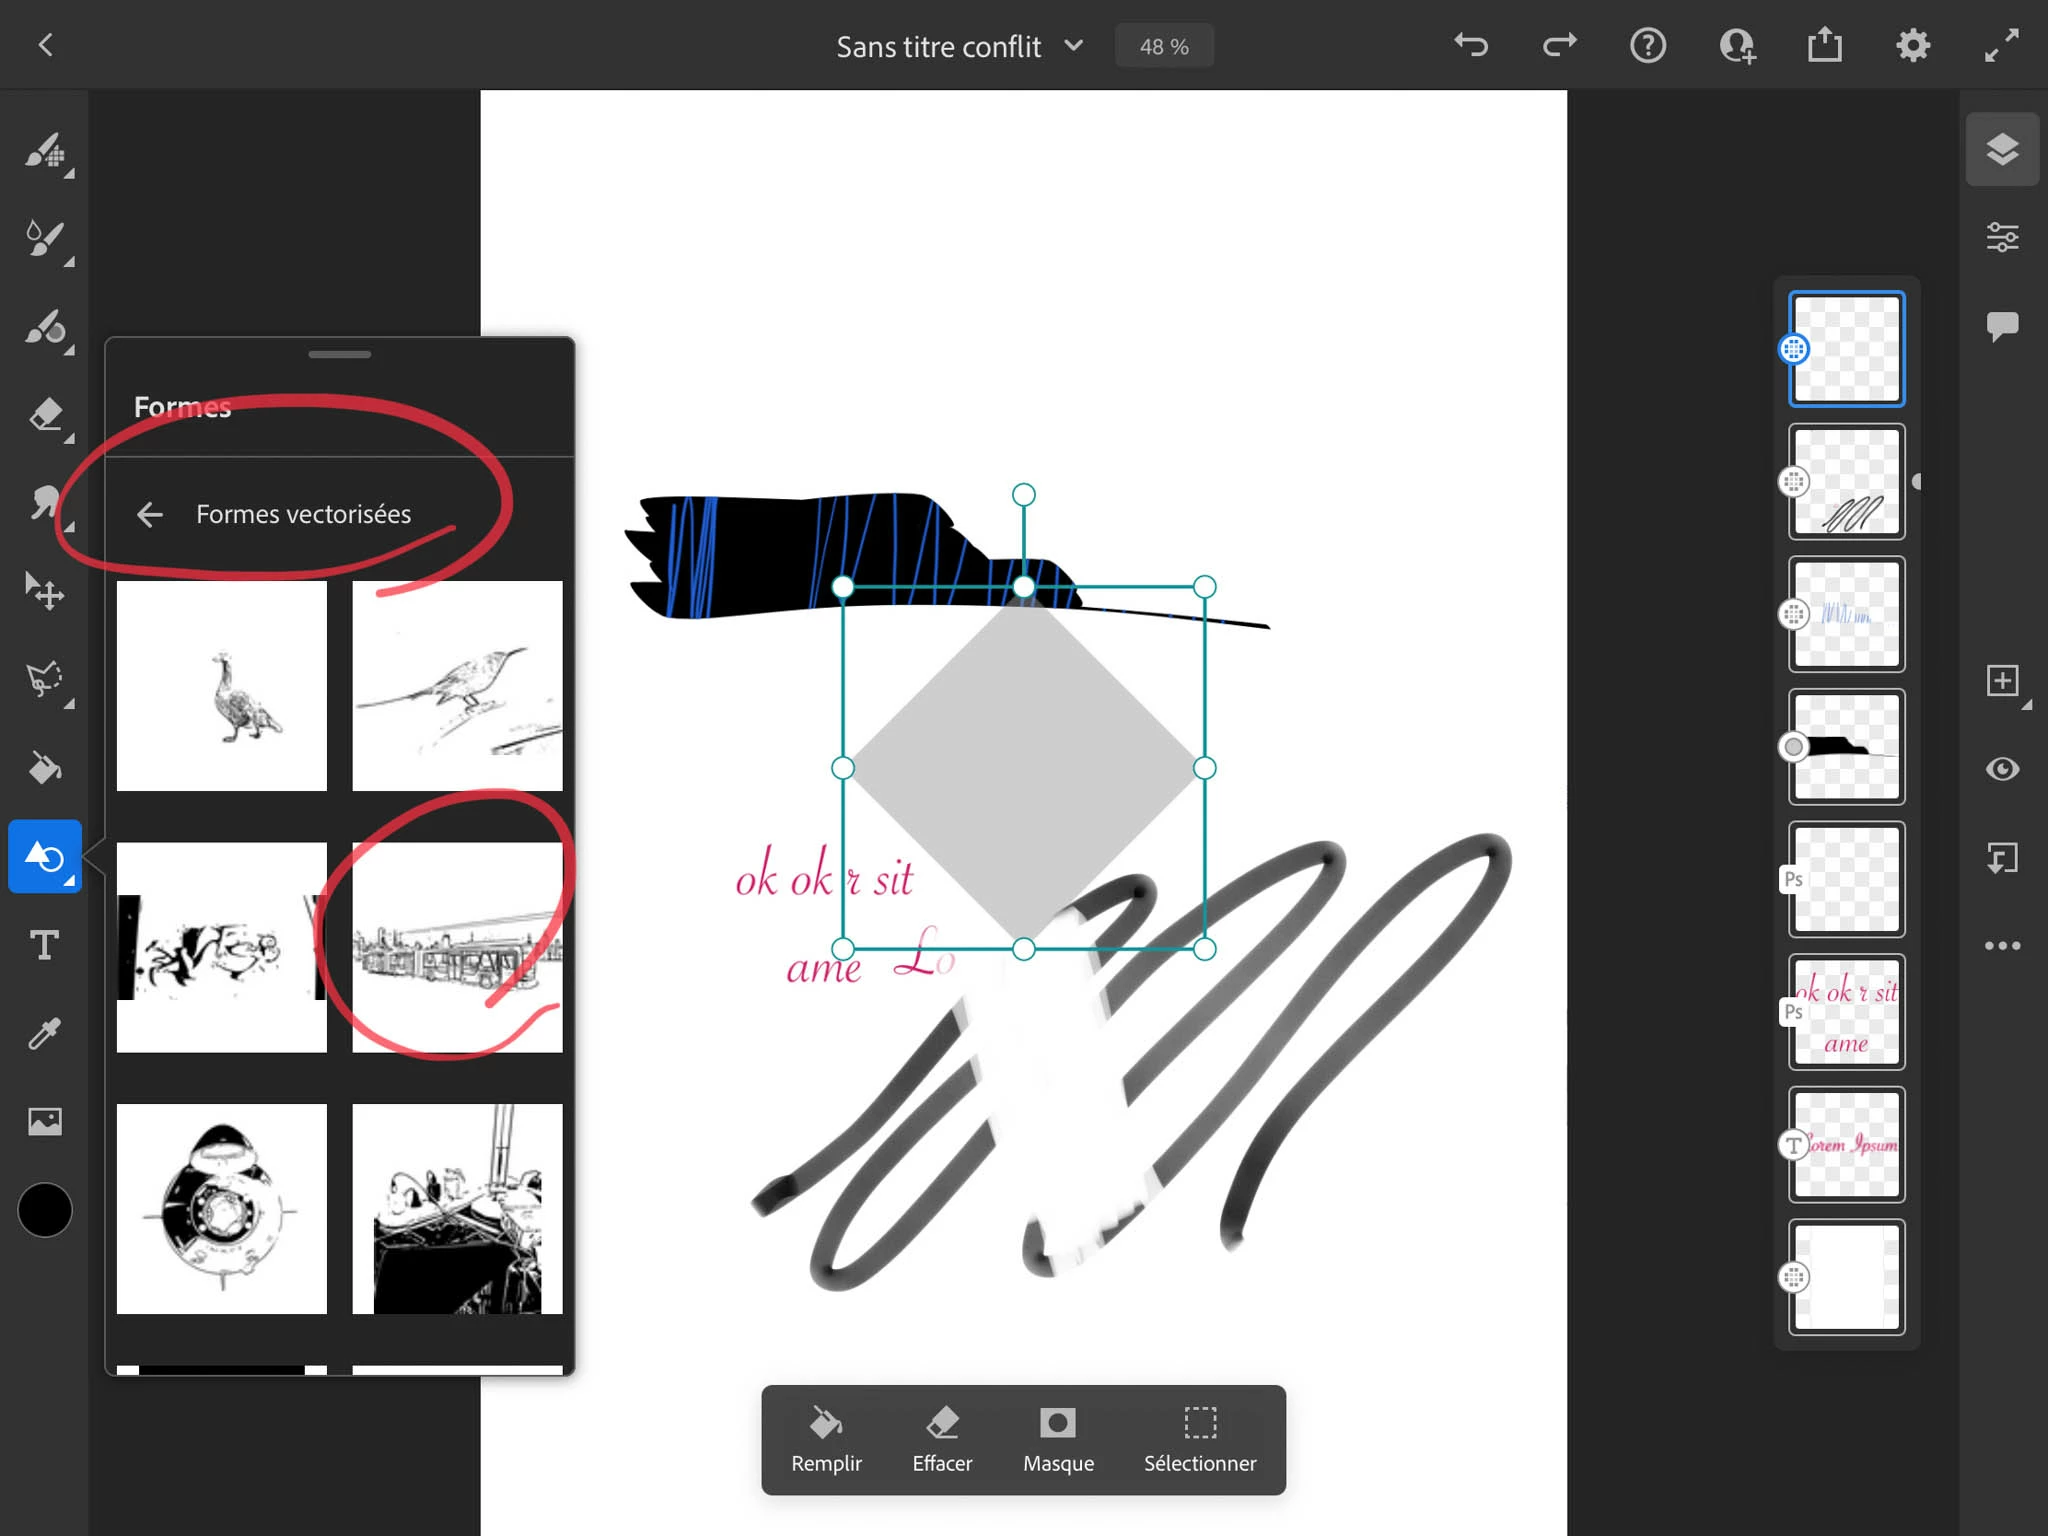Select the Eraser tool in left toolbar

pyautogui.click(x=45, y=414)
